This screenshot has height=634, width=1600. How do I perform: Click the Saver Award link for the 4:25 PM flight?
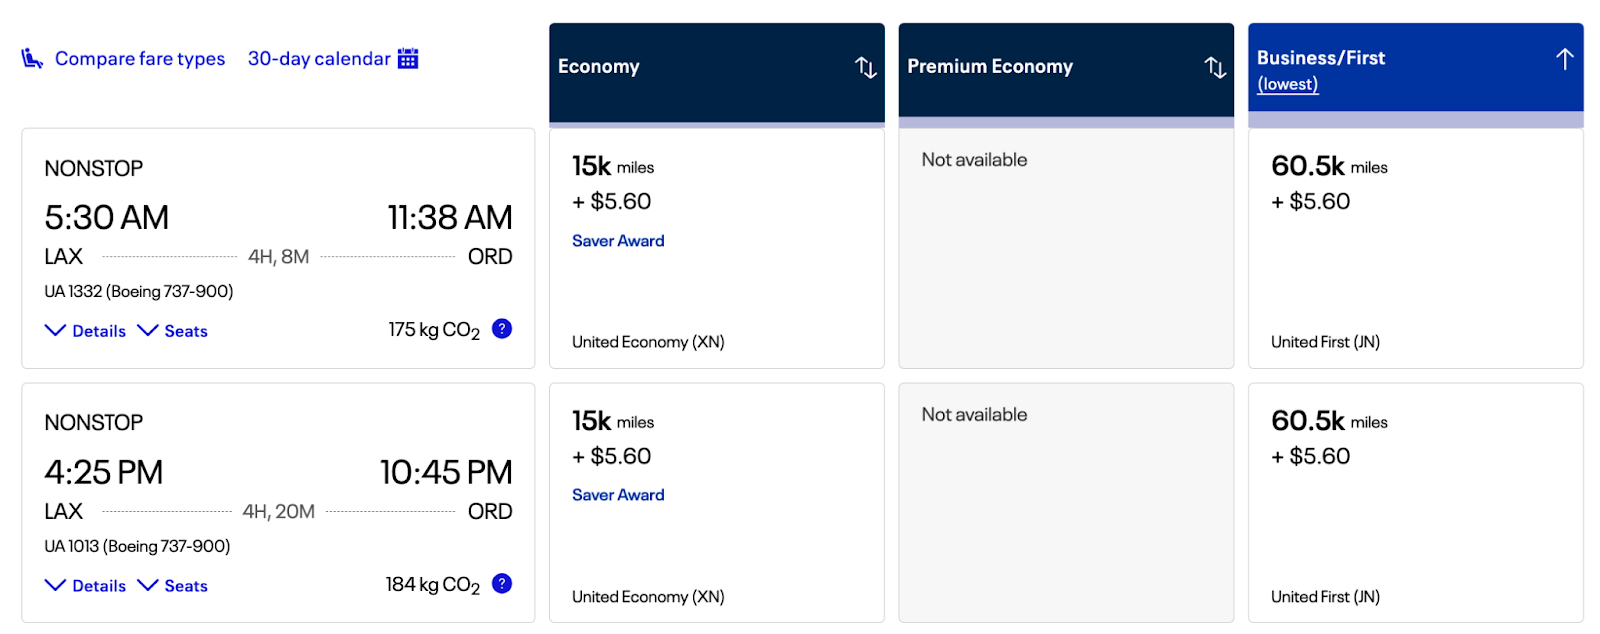coord(618,495)
